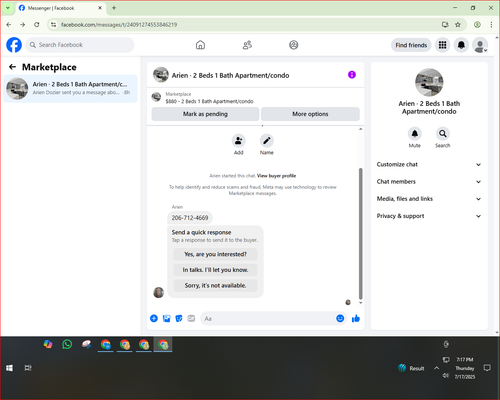
Task: Open the Facebook menu grid icon
Action: 442,45
